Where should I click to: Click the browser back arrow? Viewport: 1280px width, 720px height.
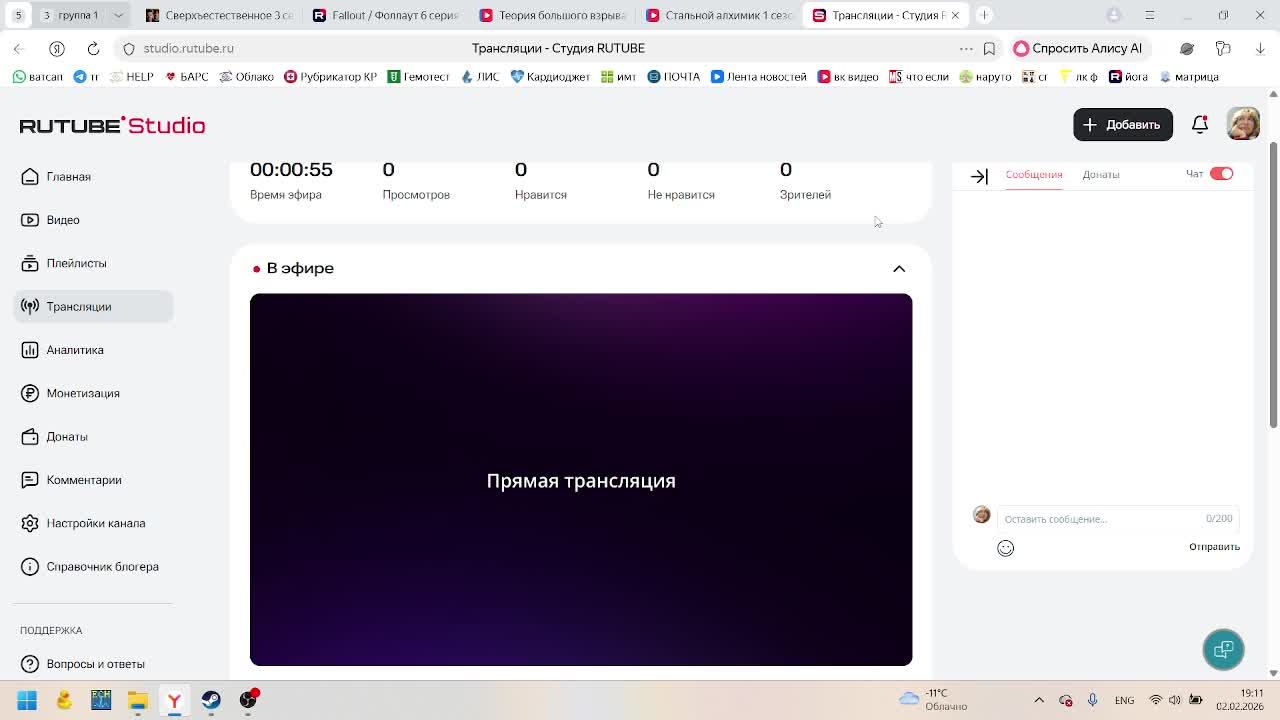pyautogui.click(x=19, y=48)
